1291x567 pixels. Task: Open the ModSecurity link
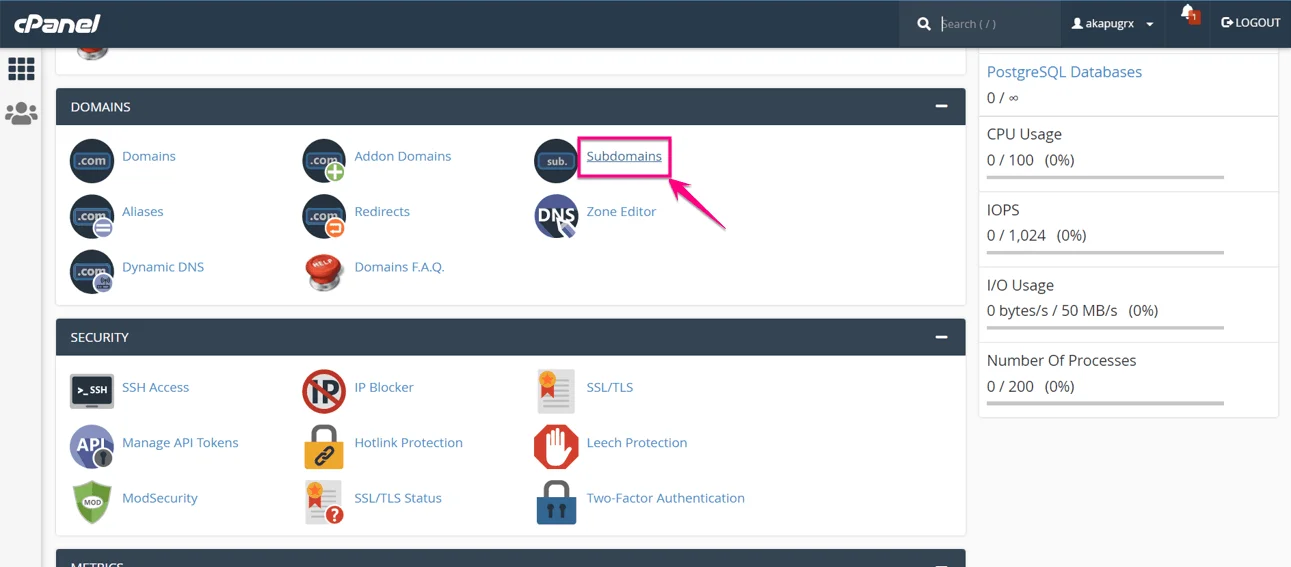[160, 497]
